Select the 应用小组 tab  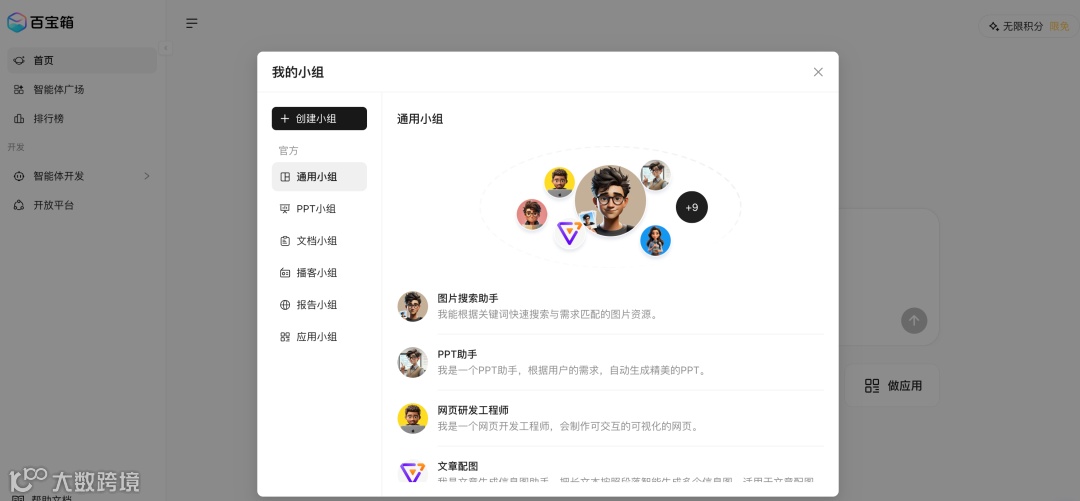point(319,336)
